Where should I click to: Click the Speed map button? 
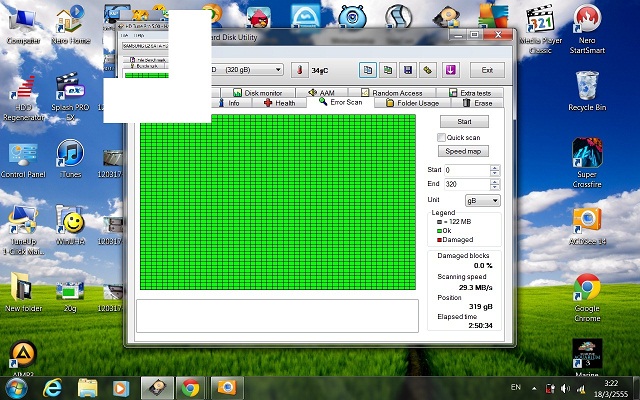464,151
